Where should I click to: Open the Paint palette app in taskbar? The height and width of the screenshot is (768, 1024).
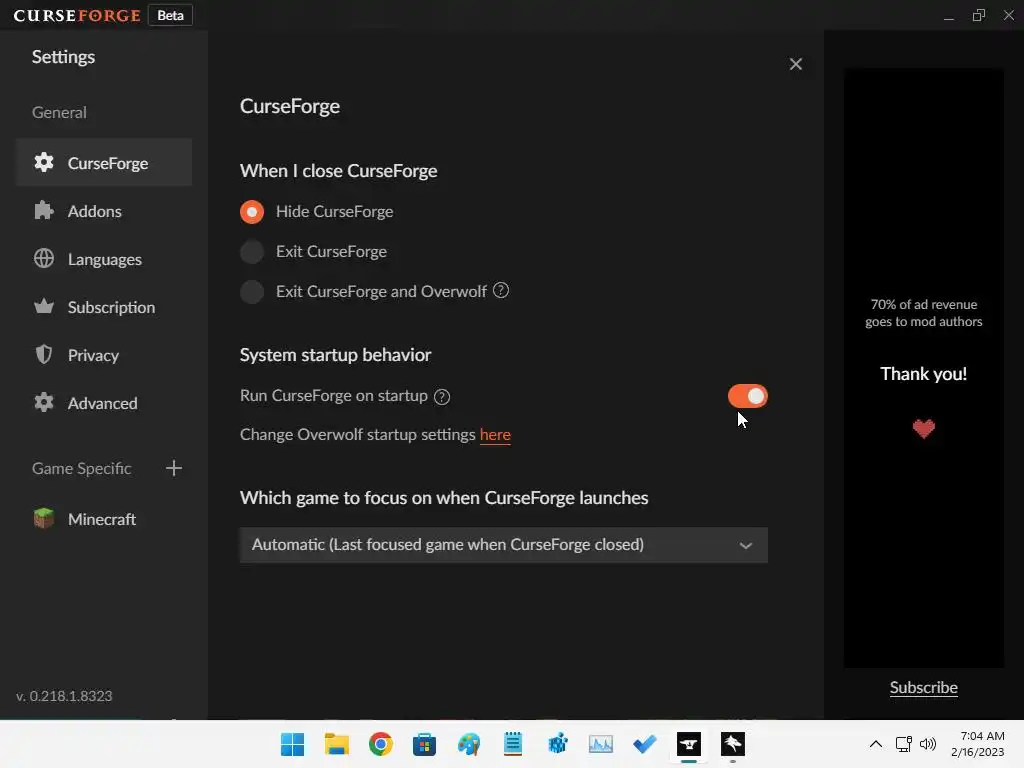[x=469, y=744]
